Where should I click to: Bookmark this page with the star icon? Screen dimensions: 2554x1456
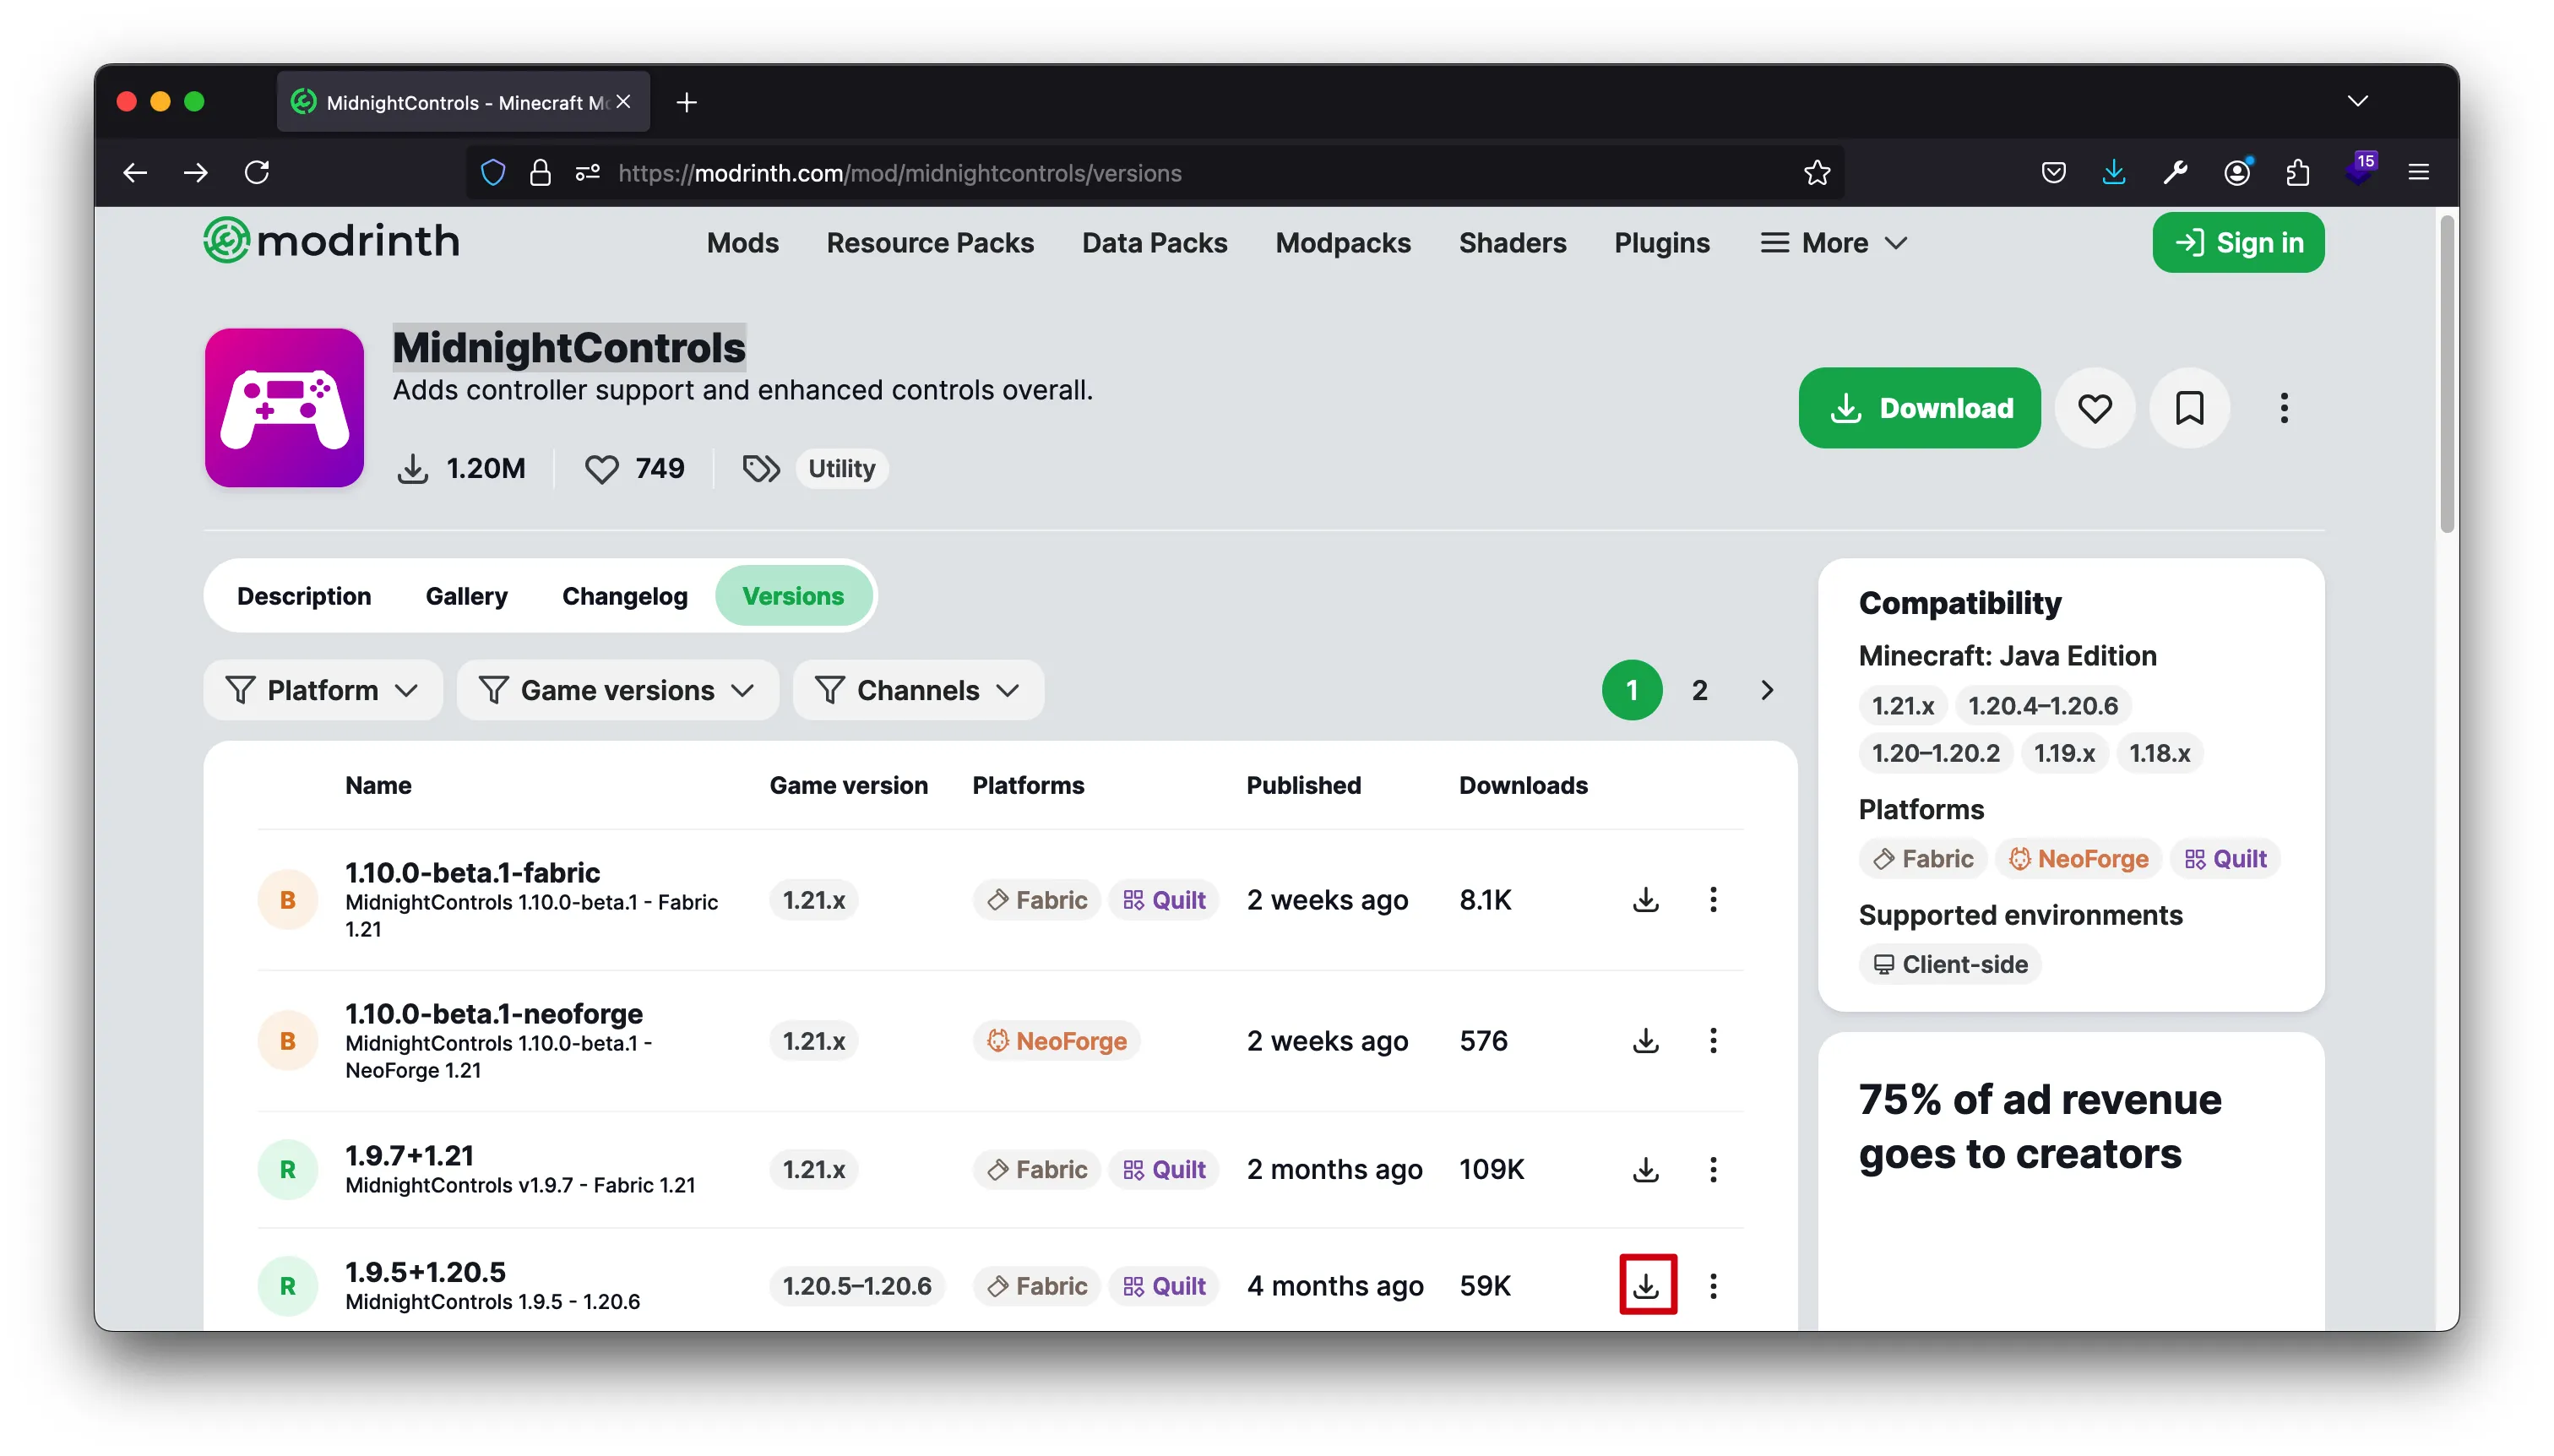coord(1817,172)
